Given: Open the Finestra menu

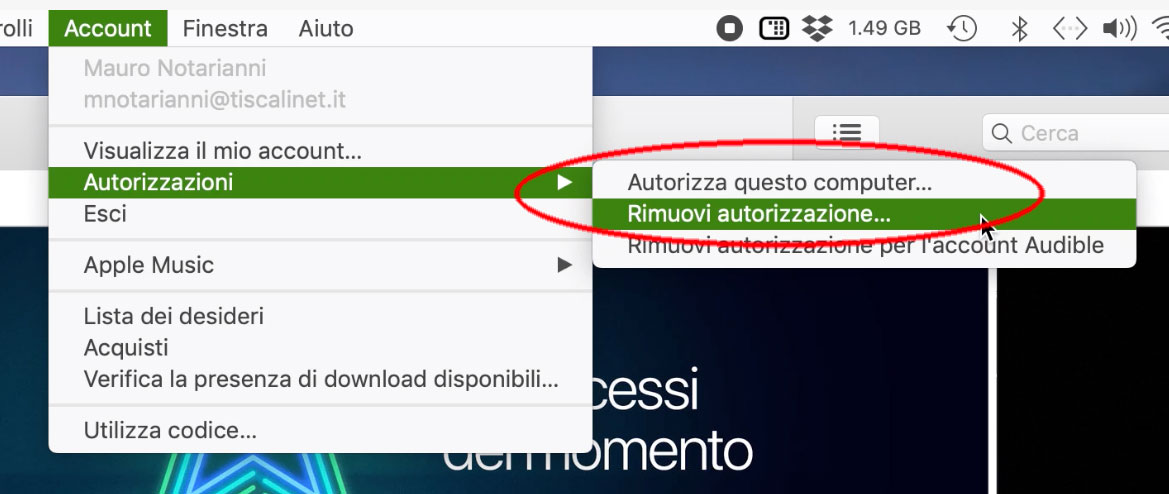Looking at the screenshot, I should [x=225, y=28].
